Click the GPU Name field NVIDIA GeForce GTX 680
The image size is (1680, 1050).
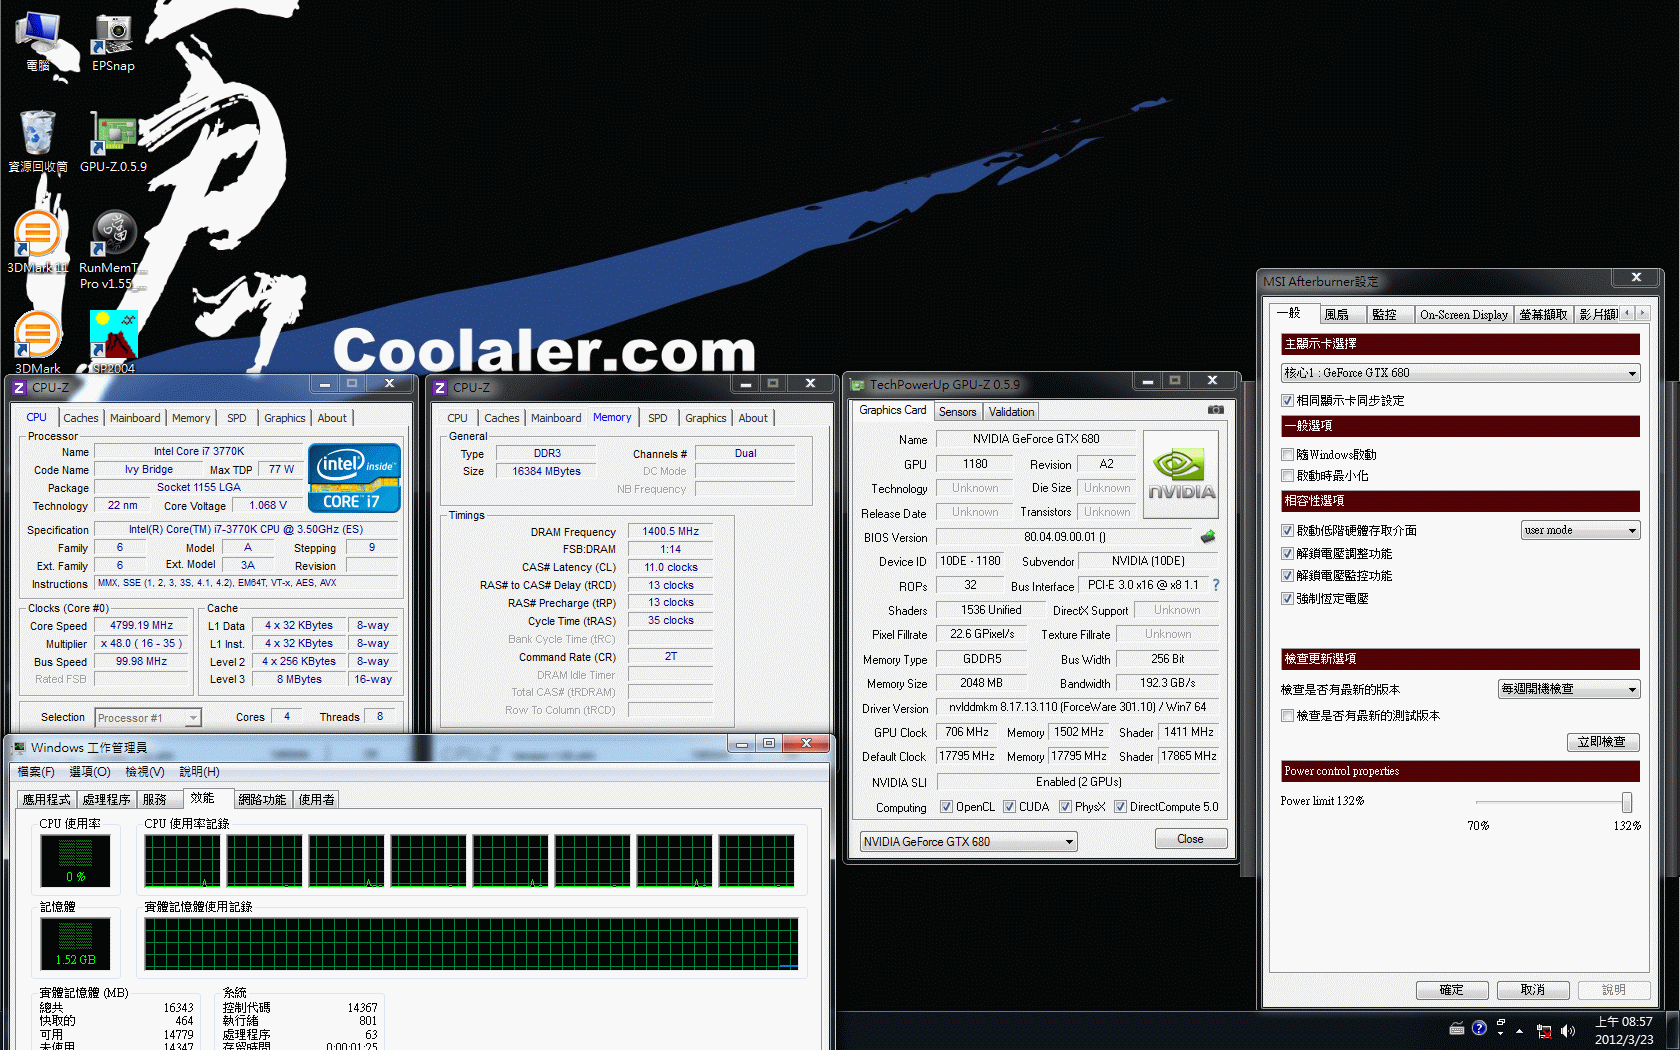(x=1035, y=439)
